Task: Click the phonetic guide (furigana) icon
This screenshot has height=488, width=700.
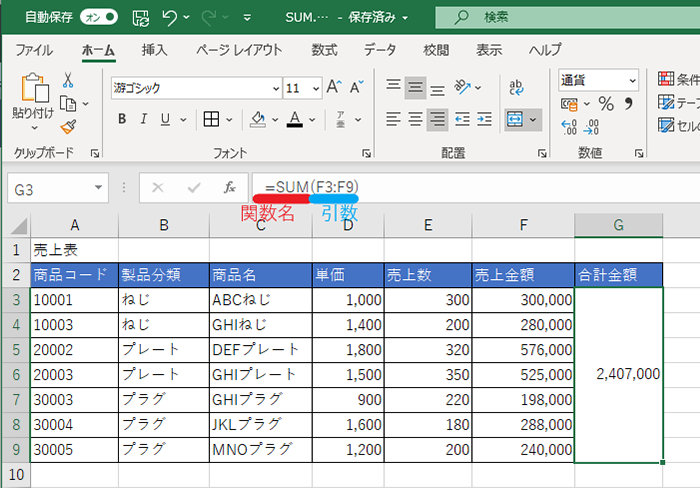Action: point(341,119)
